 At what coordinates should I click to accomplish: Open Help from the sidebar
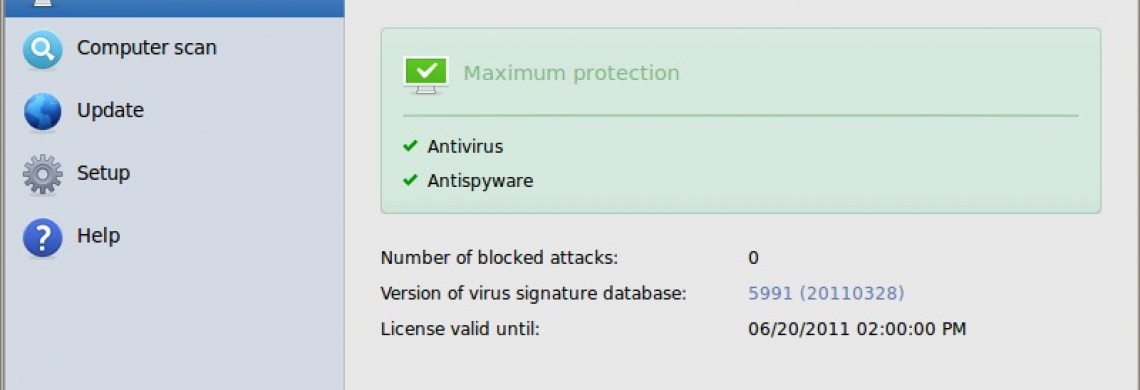click(98, 236)
